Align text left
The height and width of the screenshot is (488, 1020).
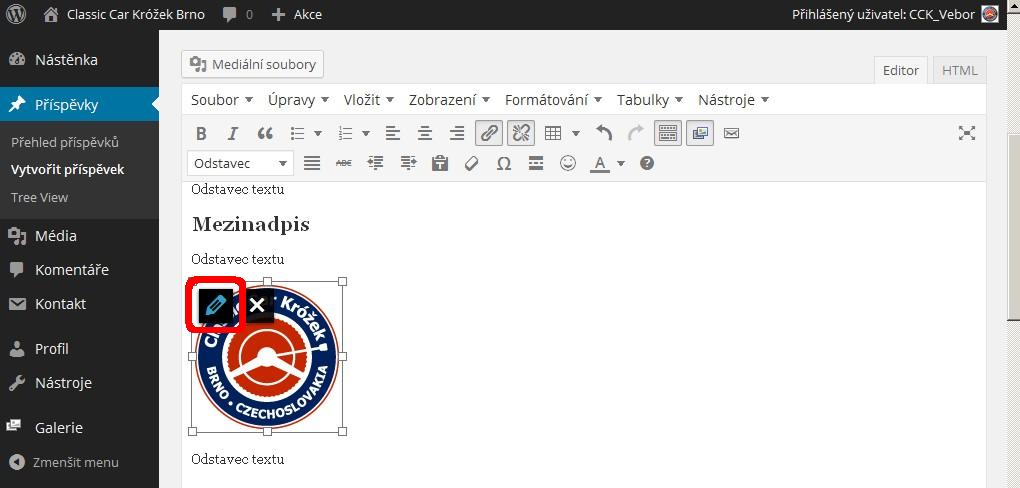392,133
